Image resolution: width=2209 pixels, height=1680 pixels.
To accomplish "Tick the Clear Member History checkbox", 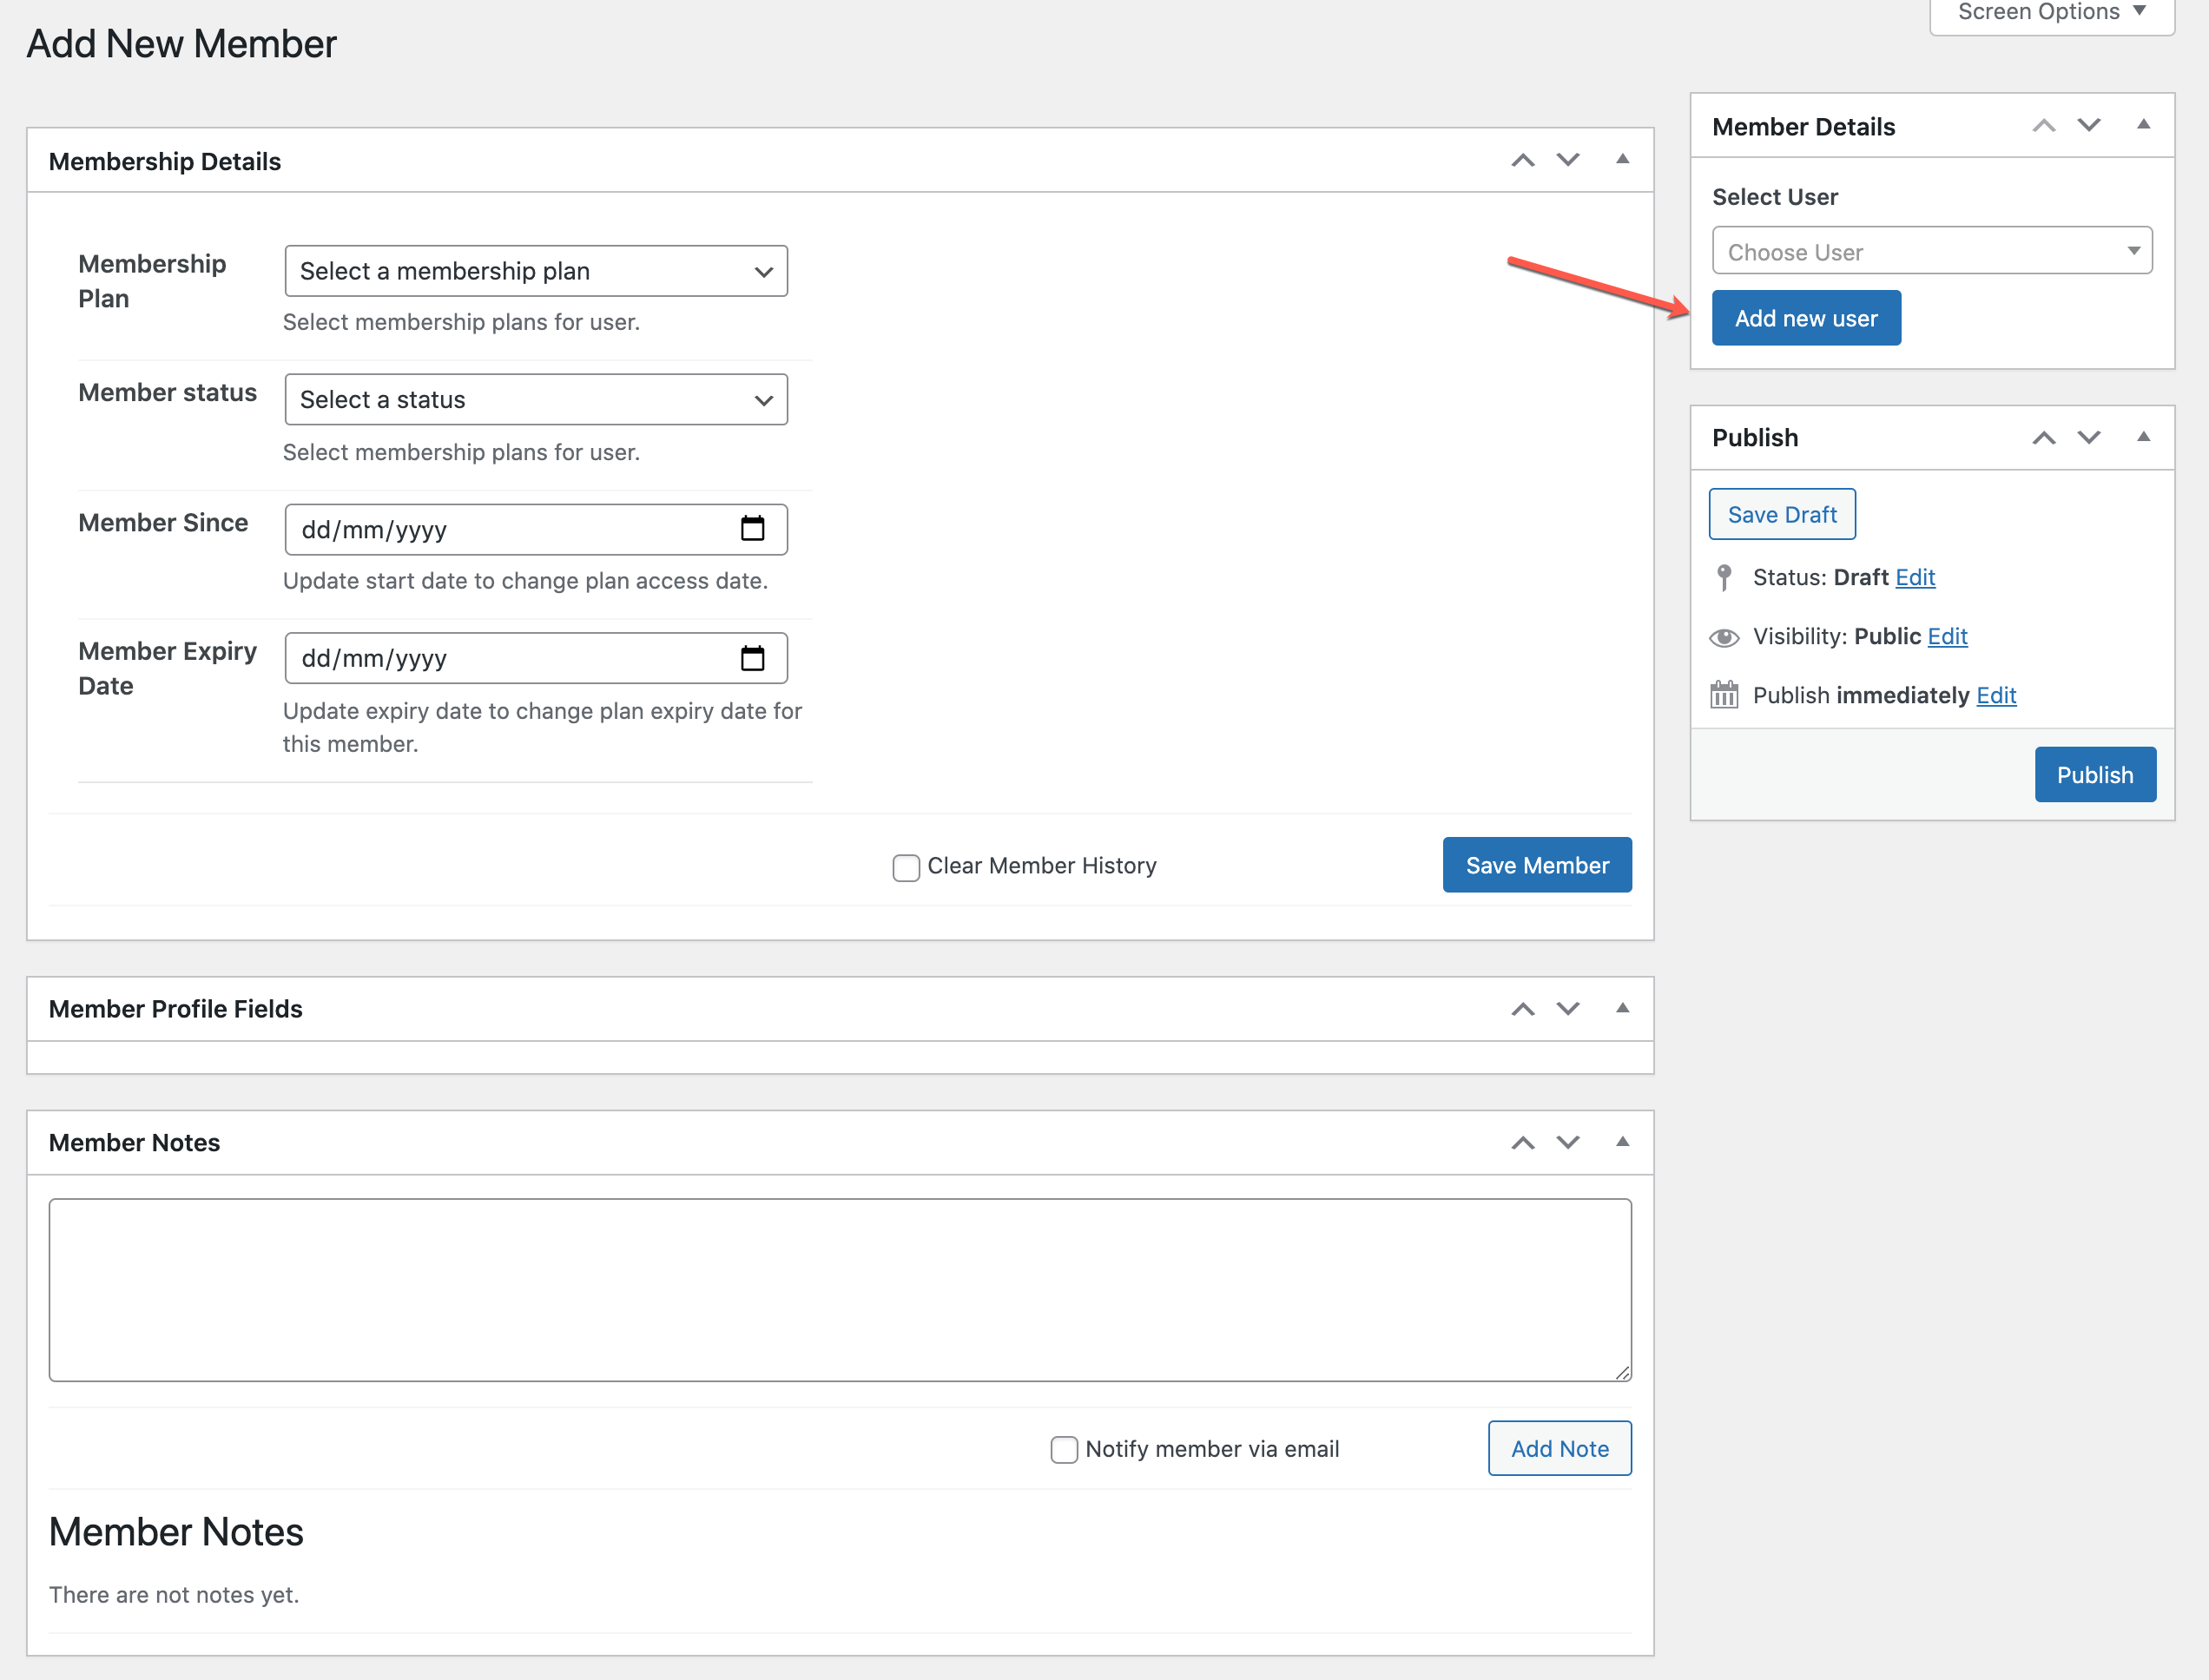I will pos(906,867).
